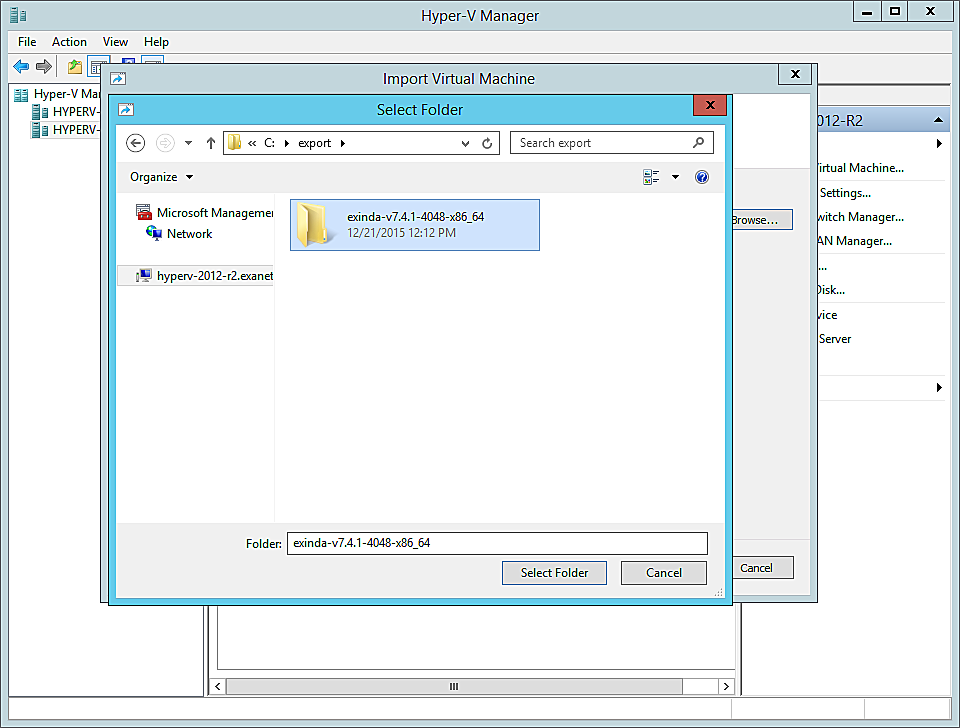Select the exinda-v7.4.1-4048-x86_64 folder icon
Image resolution: width=960 pixels, height=728 pixels.
point(317,225)
